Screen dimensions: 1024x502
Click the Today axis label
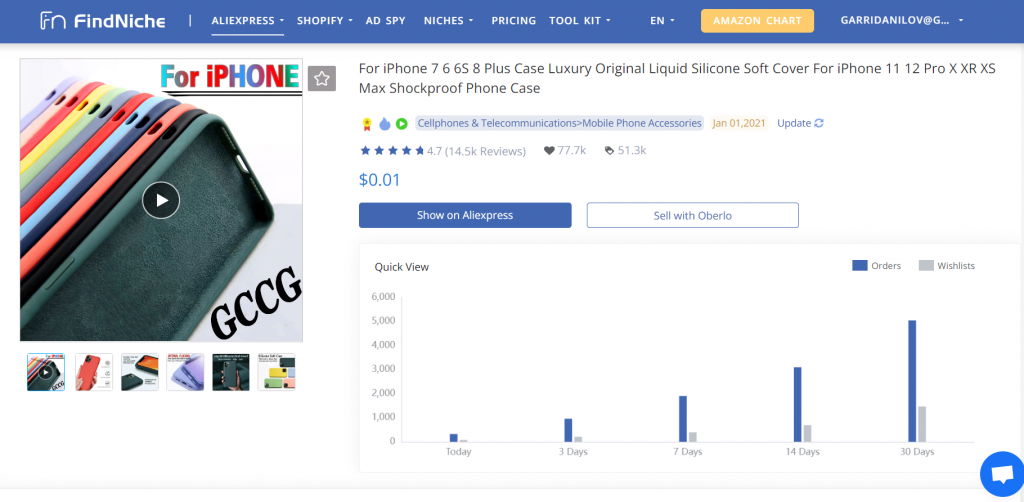tap(458, 452)
